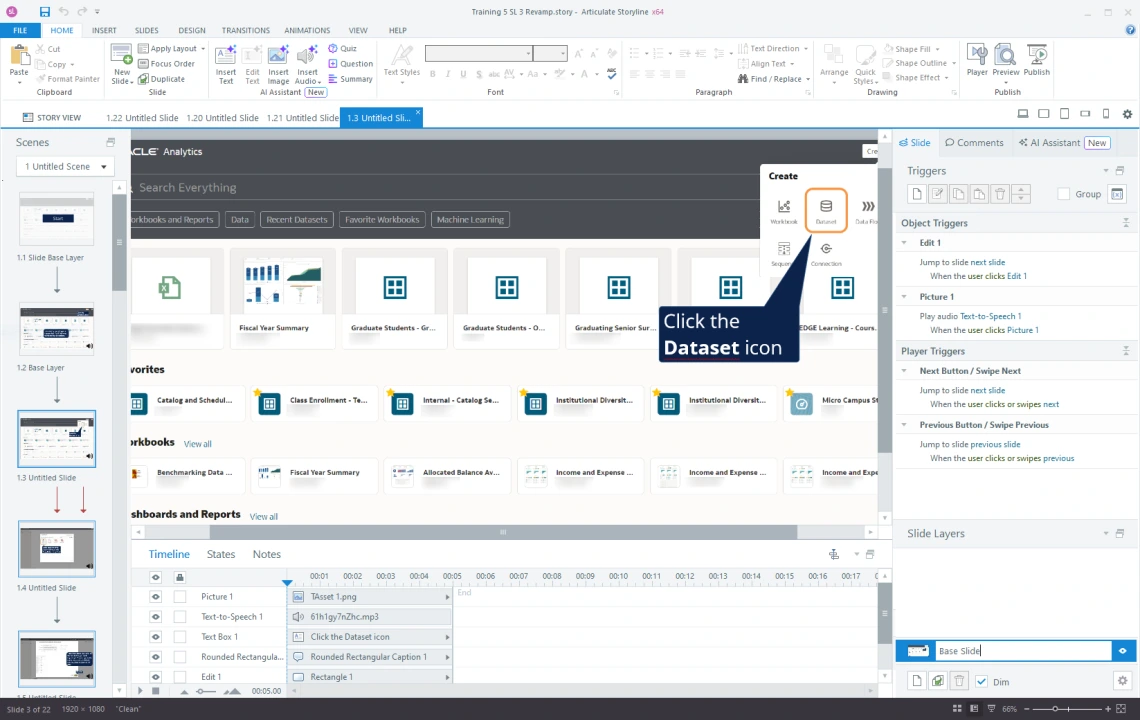The width and height of the screenshot is (1140, 720).
Task: Uncheck the Dim checkbox
Action: pos(982,681)
